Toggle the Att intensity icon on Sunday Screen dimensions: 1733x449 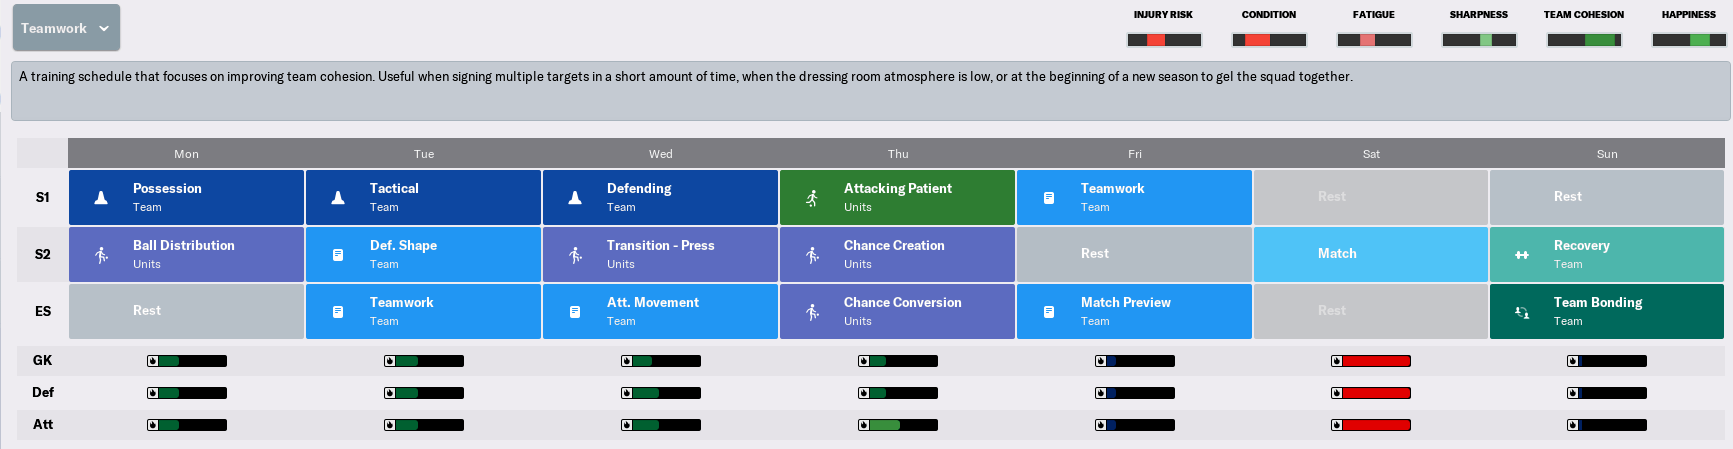(1573, 425)
